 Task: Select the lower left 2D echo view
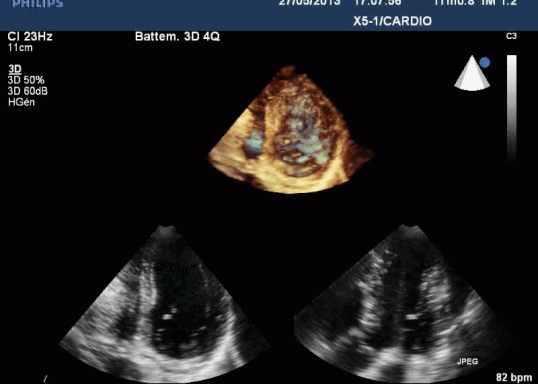164,304
